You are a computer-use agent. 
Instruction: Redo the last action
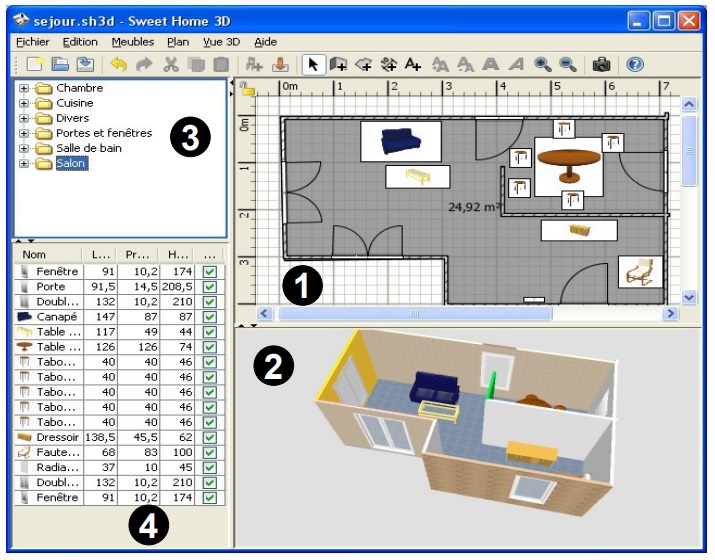(145, 64)
